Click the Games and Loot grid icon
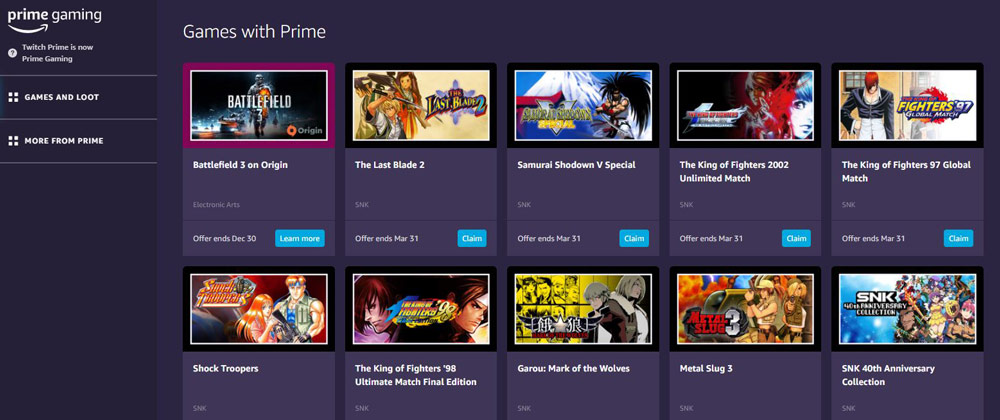 [13, 97]
